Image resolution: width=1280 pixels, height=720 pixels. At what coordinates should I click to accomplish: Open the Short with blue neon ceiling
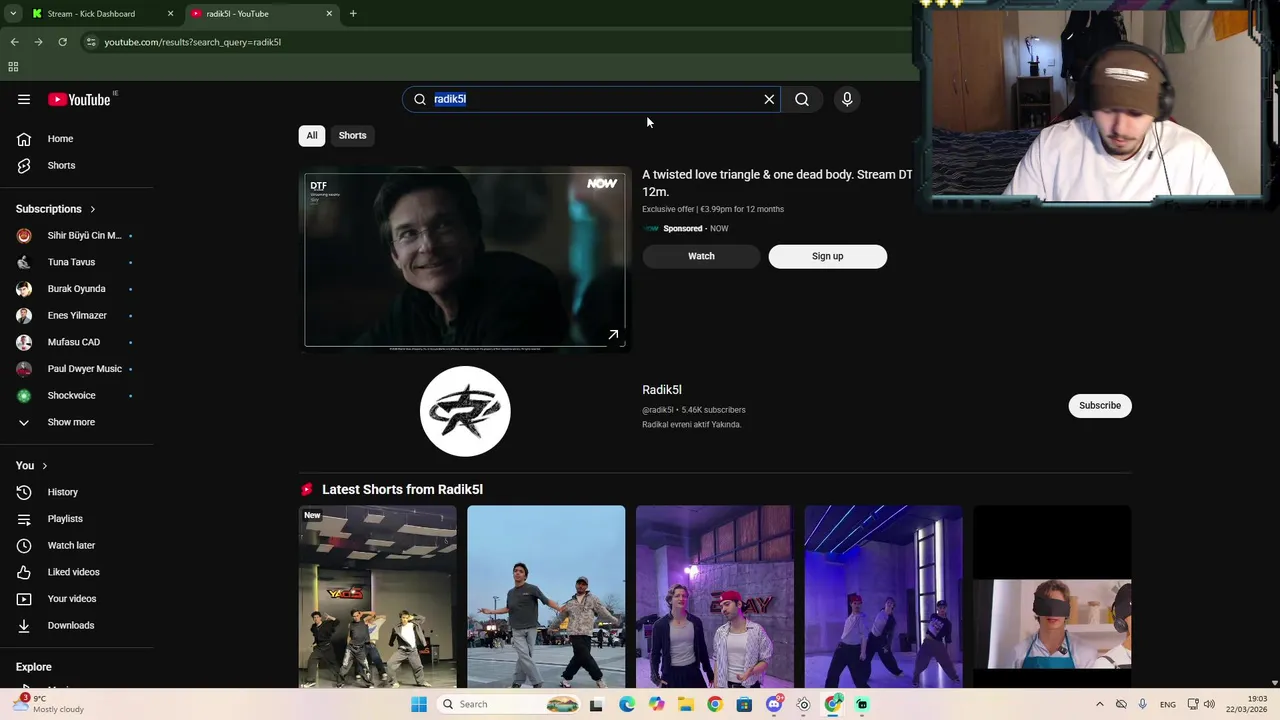point(884,597)
